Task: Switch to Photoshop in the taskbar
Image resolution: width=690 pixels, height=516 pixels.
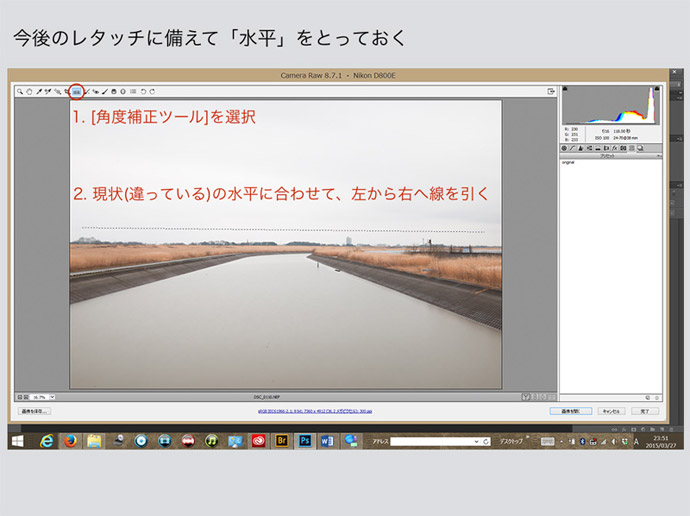Action: coord(305,441)
